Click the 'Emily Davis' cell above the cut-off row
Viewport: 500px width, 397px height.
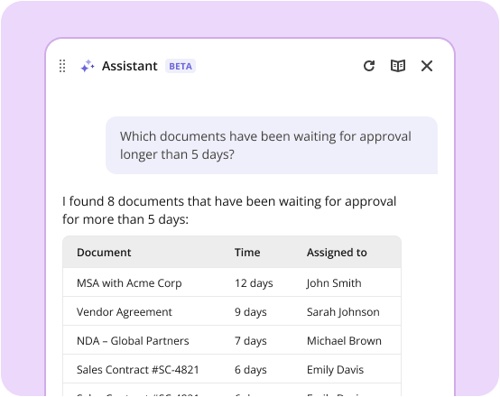pos(335,370)
